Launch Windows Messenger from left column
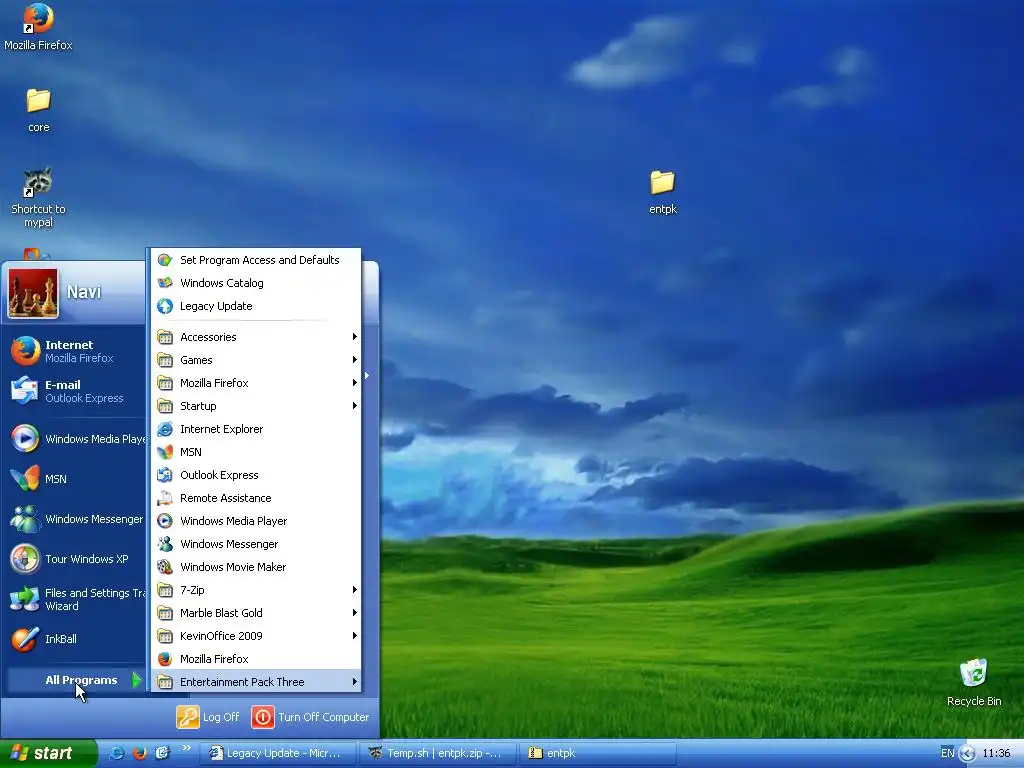1024x768 pixels. [75, 519]
